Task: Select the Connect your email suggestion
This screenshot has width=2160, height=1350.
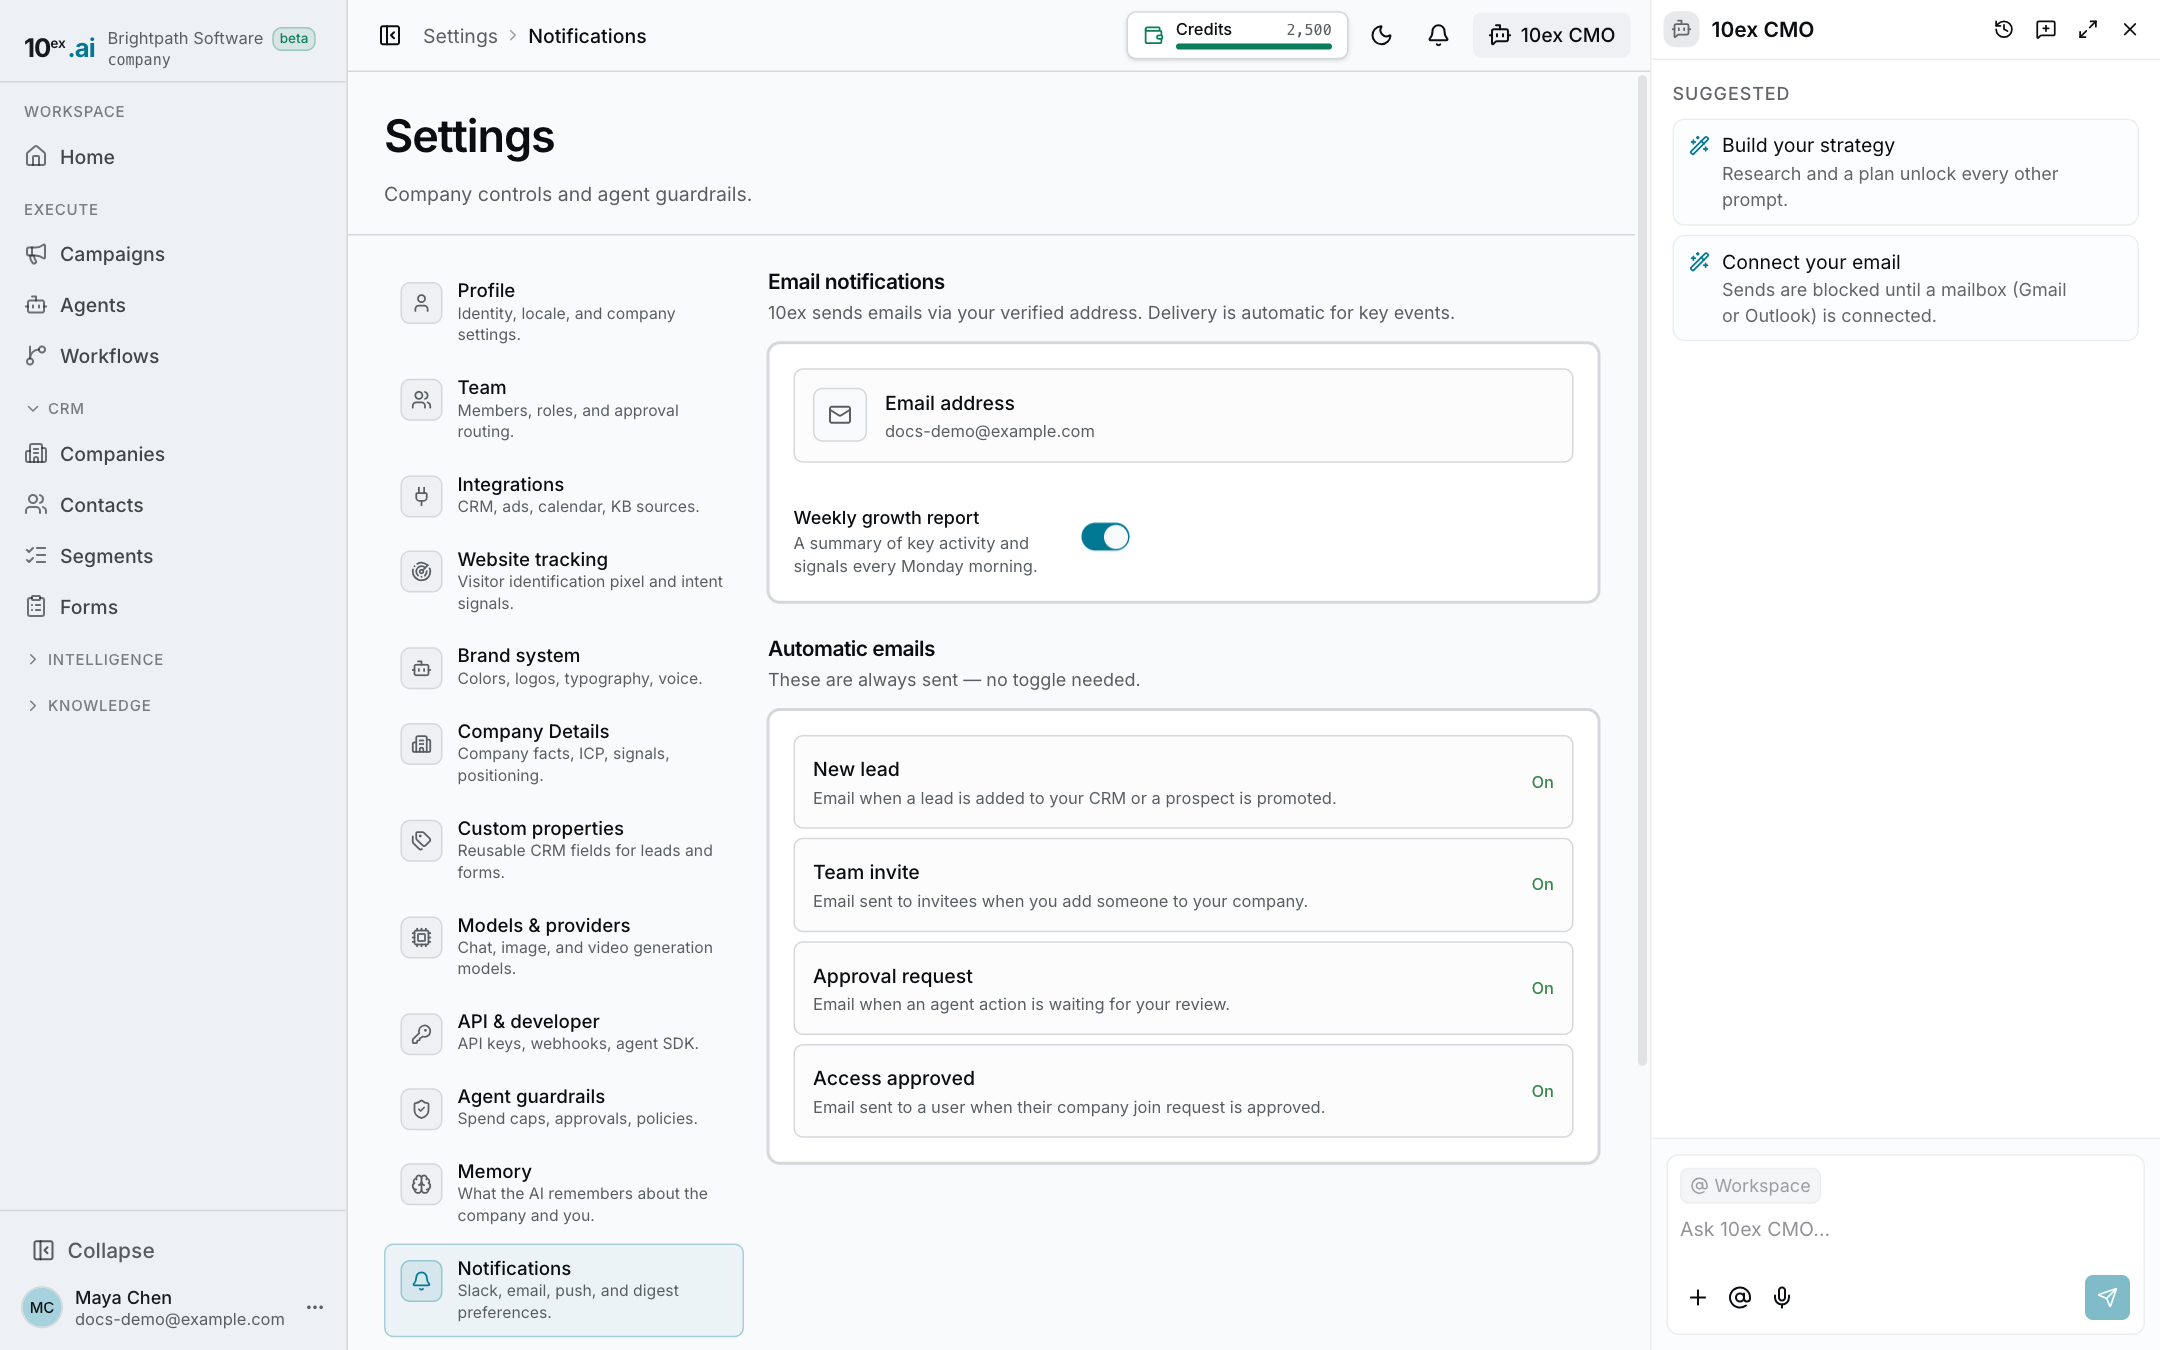Action: tap(1905, 288)
